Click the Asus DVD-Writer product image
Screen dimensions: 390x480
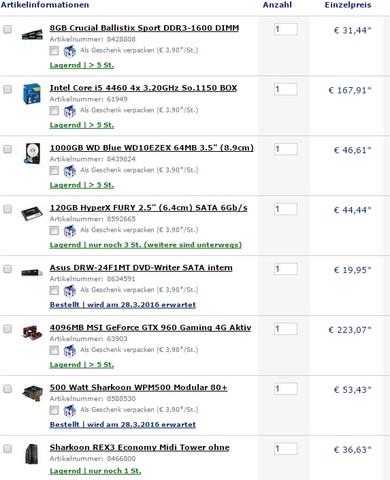[x=32, y=273]
